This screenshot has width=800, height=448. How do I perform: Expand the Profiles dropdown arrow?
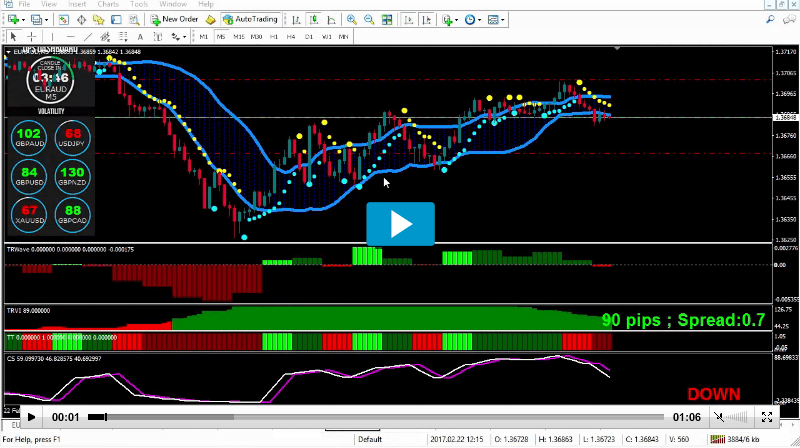[46, 20]
